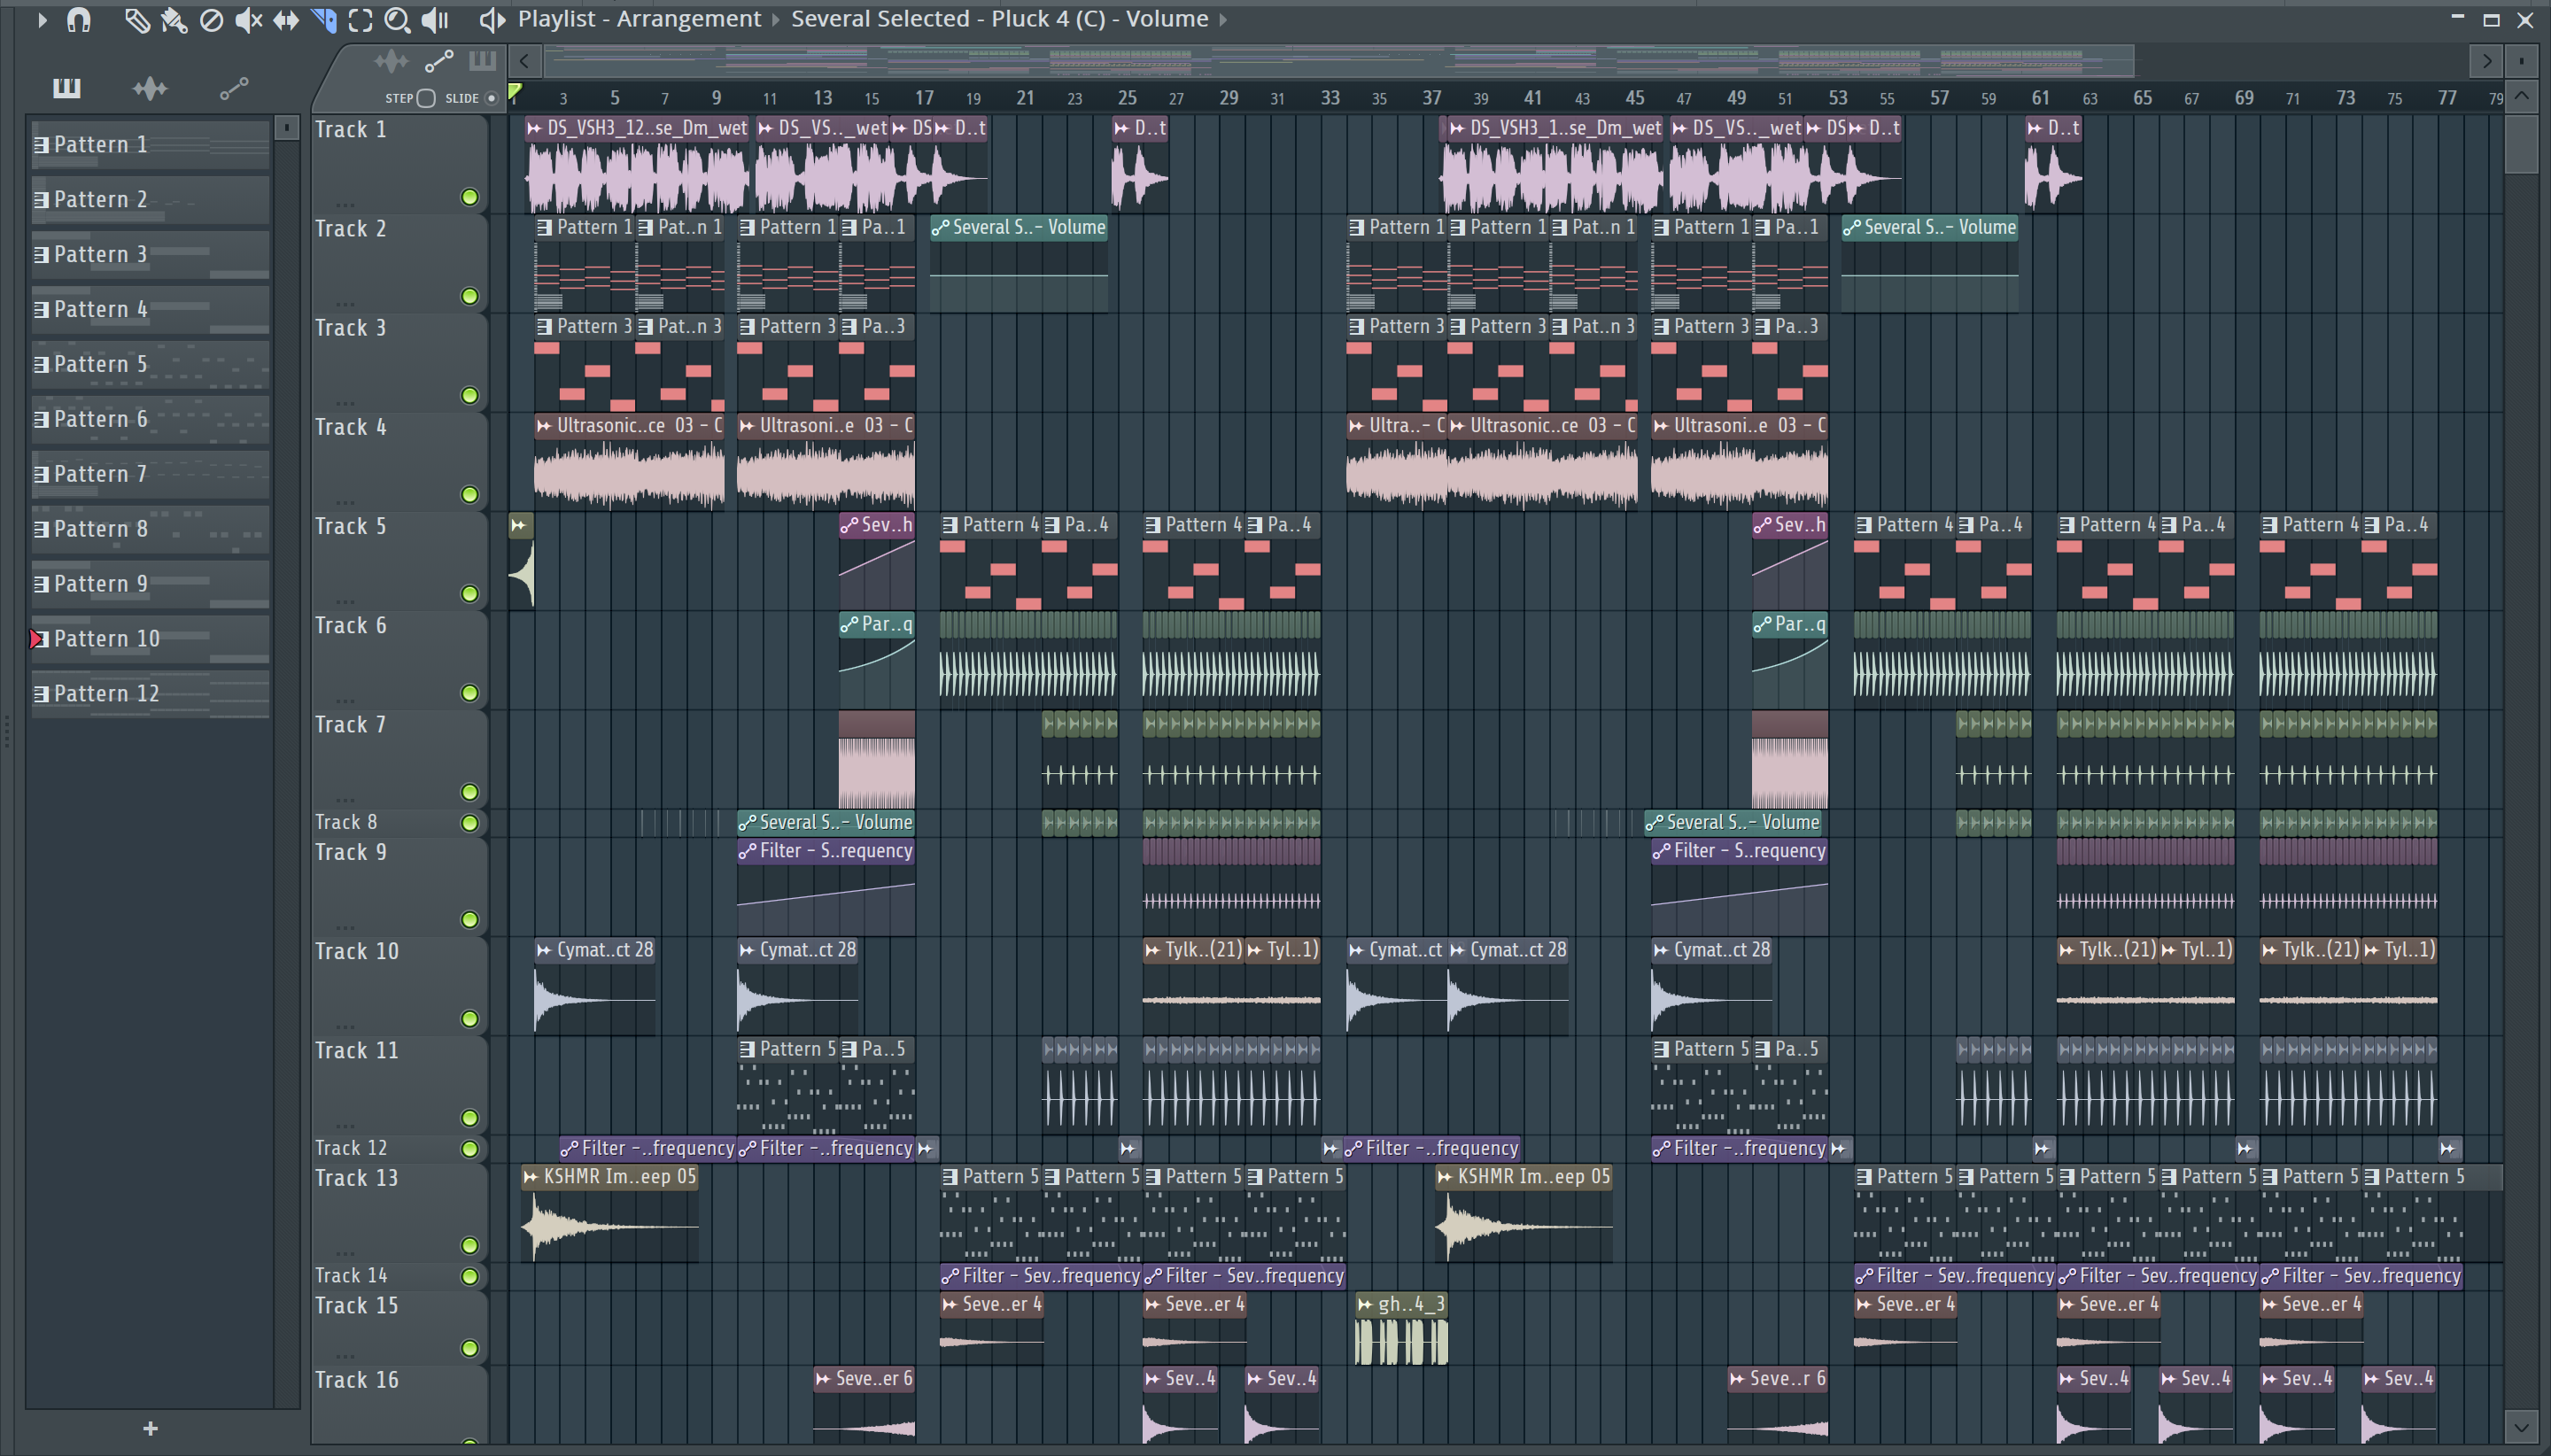
Task: Select the Delete tool
Action: (211, 20)
